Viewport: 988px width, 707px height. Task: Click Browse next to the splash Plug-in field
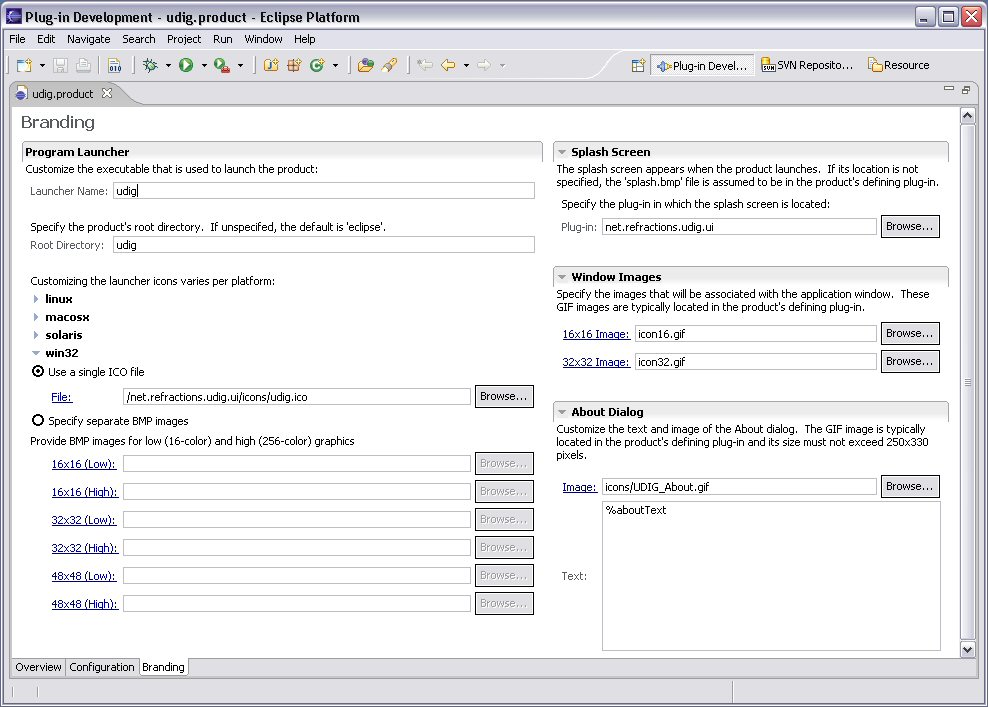pos(910,227)
